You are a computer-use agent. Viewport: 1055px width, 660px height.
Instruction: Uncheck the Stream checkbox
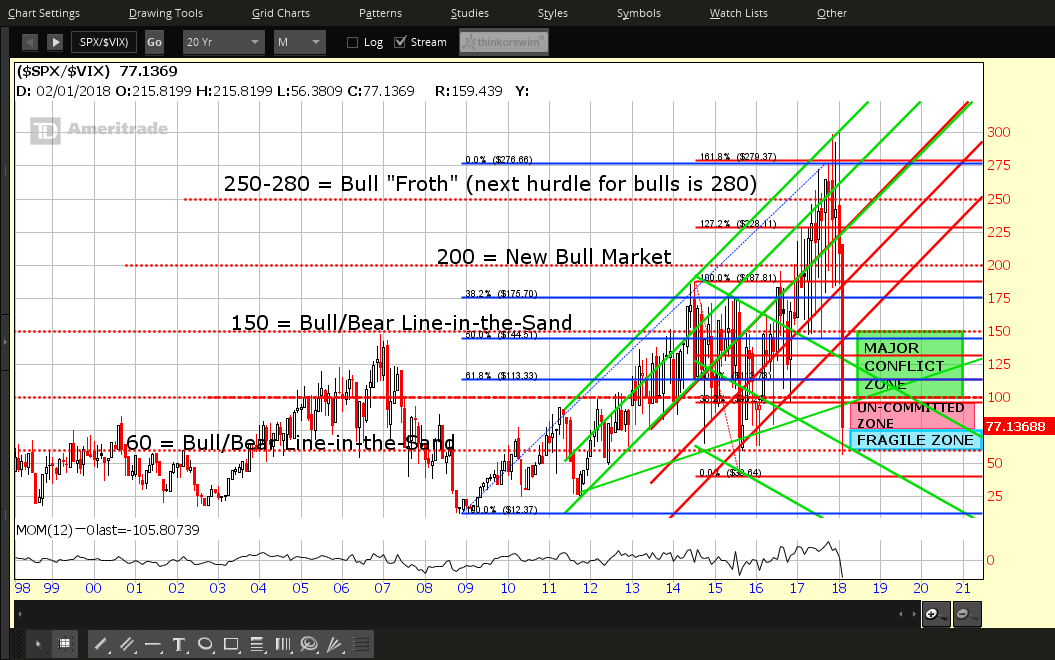point(400,42)
